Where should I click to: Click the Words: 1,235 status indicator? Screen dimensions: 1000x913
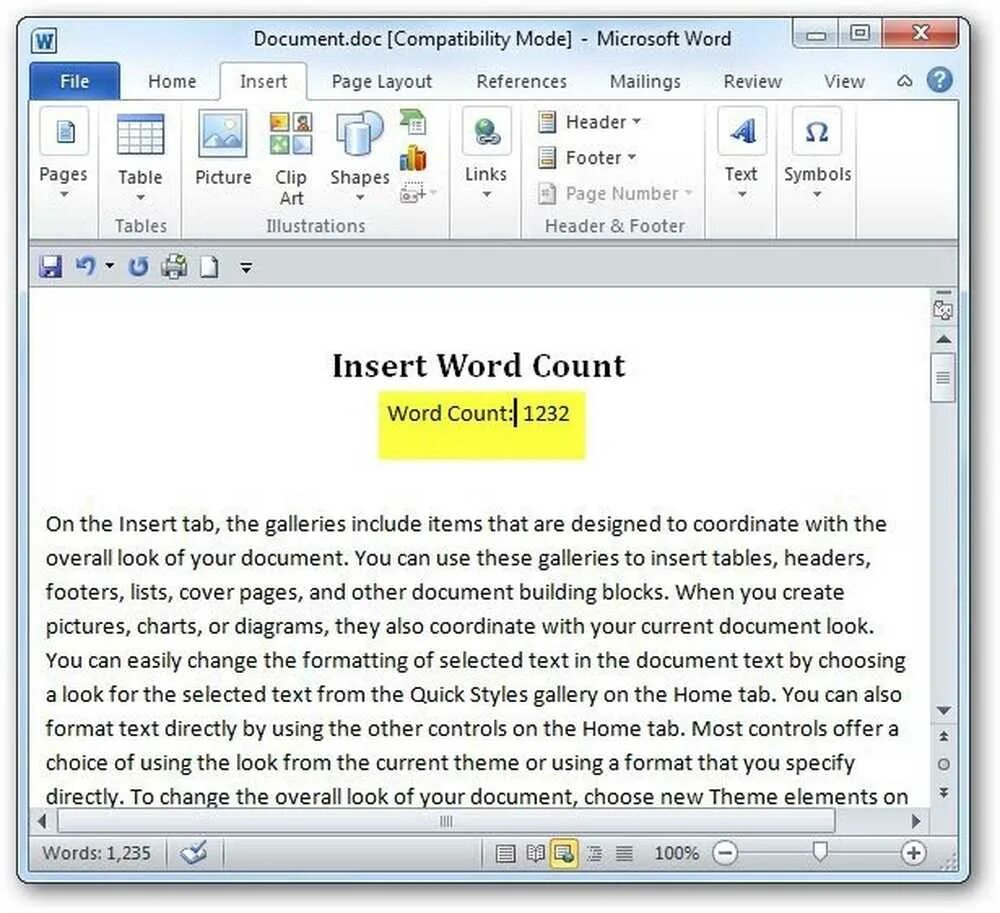(x=96, y=853)
